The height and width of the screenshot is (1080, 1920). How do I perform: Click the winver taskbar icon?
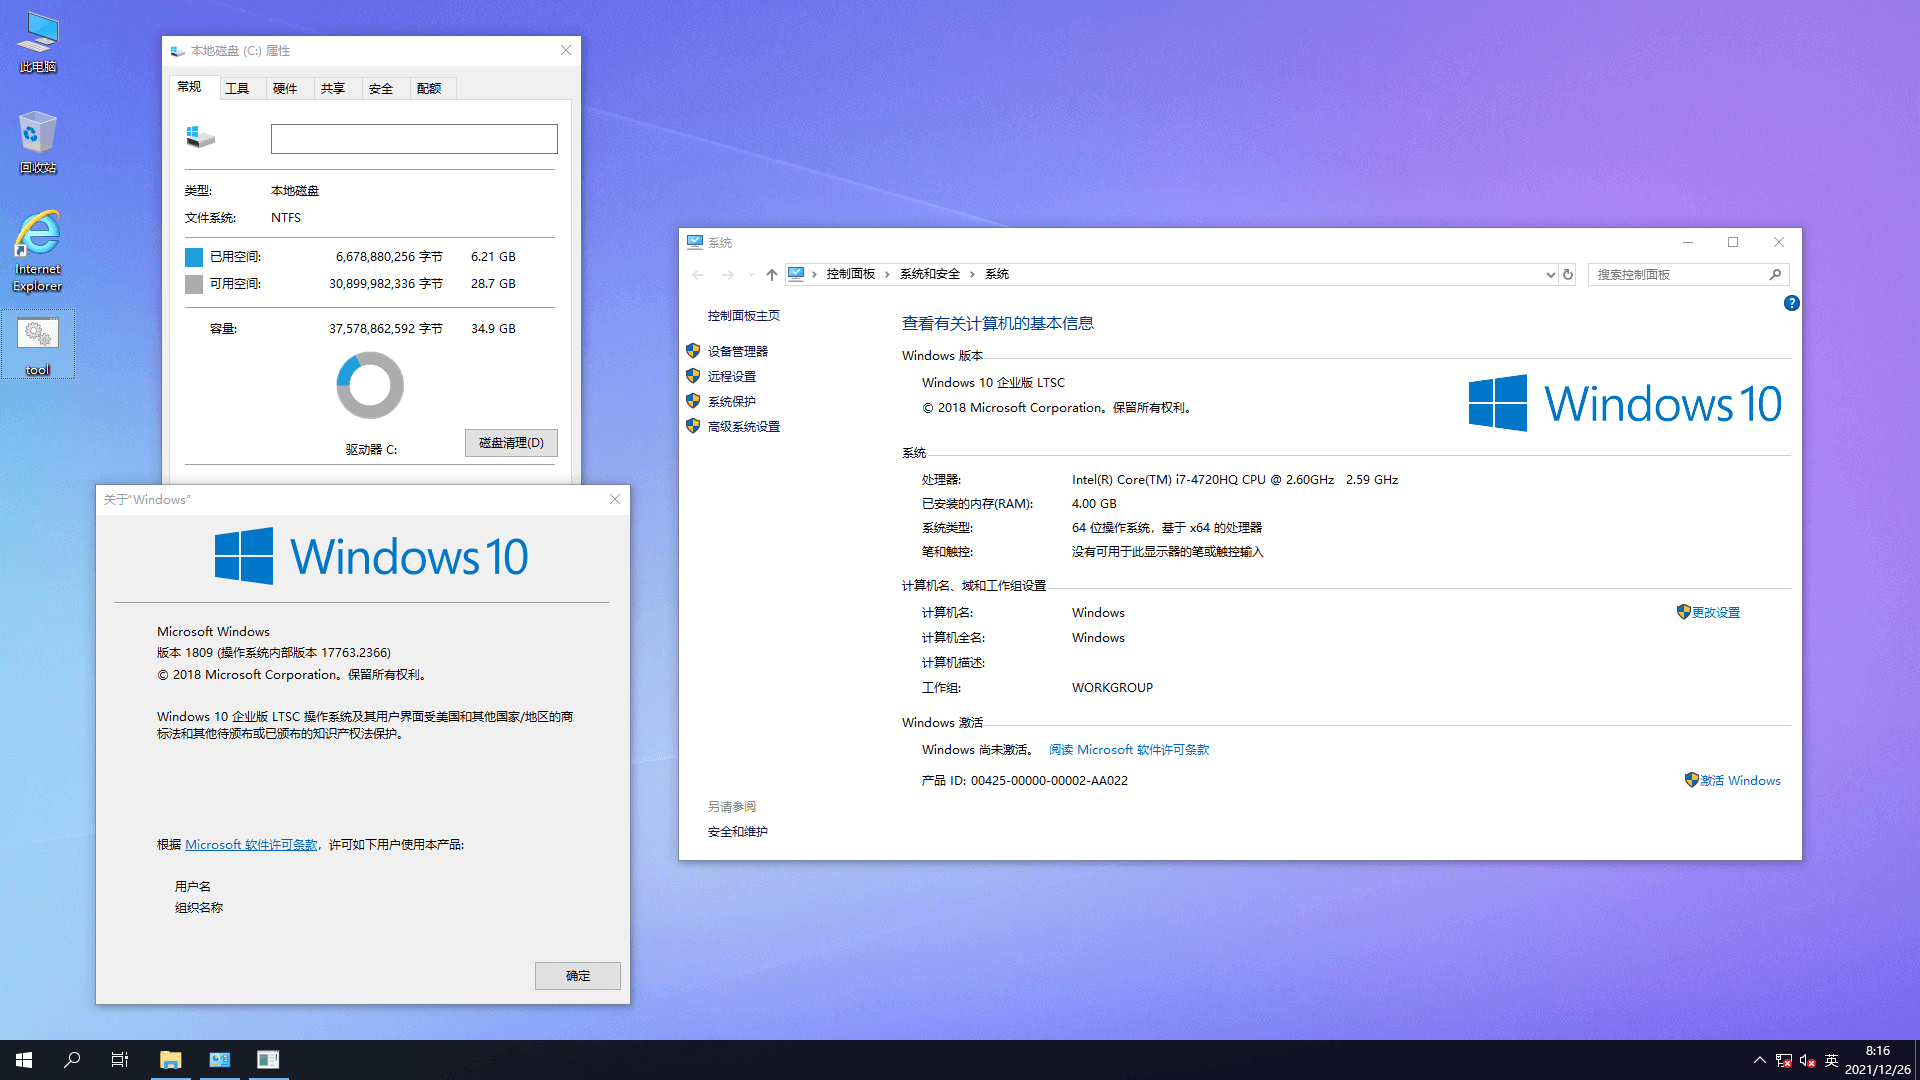(267, 1060)
